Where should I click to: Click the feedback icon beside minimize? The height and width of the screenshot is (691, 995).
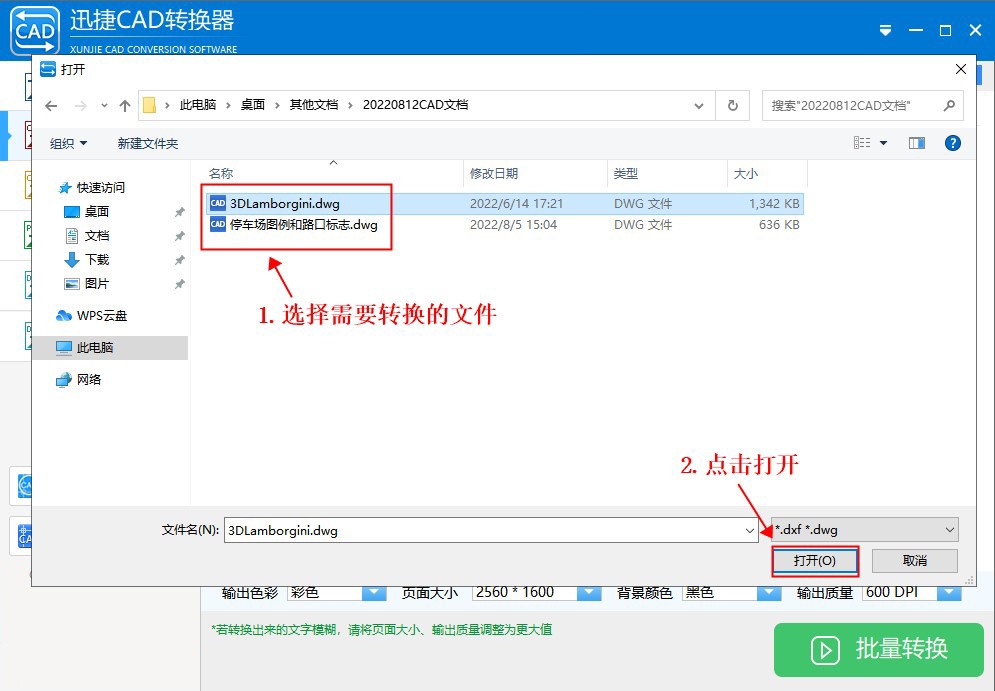click(884, 30)
